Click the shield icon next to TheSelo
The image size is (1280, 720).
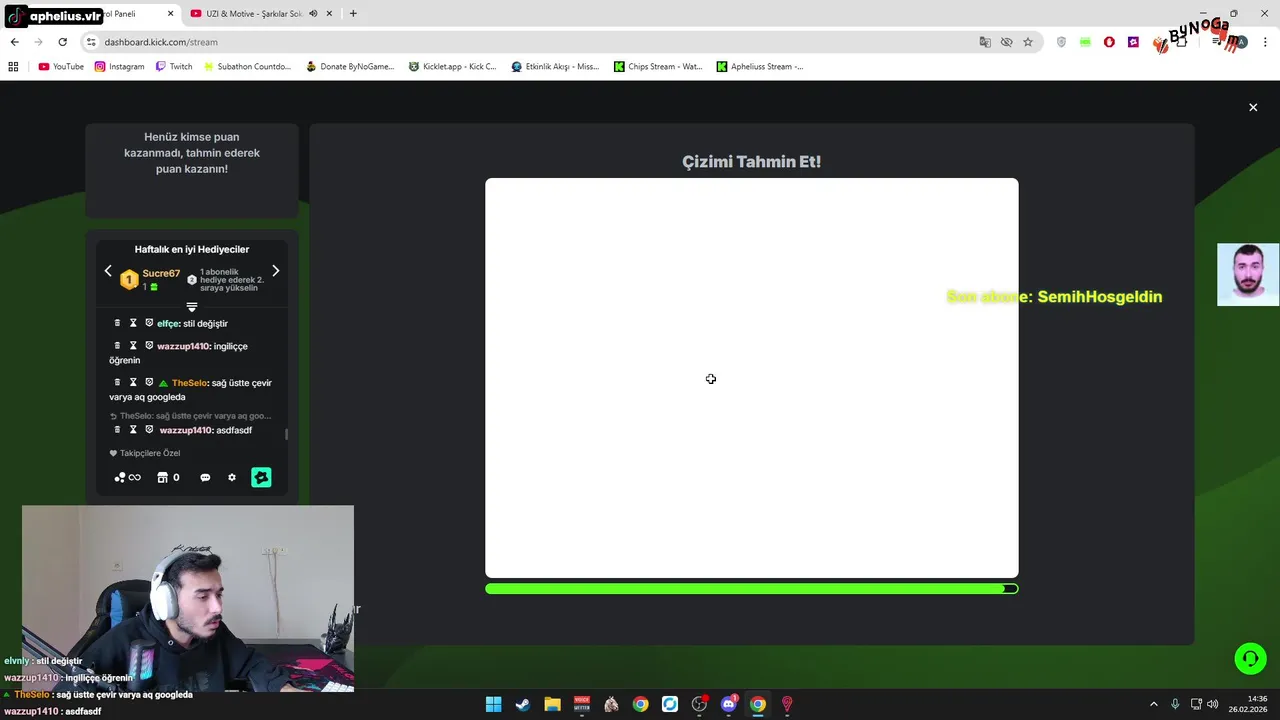click(x=149, y=382)
